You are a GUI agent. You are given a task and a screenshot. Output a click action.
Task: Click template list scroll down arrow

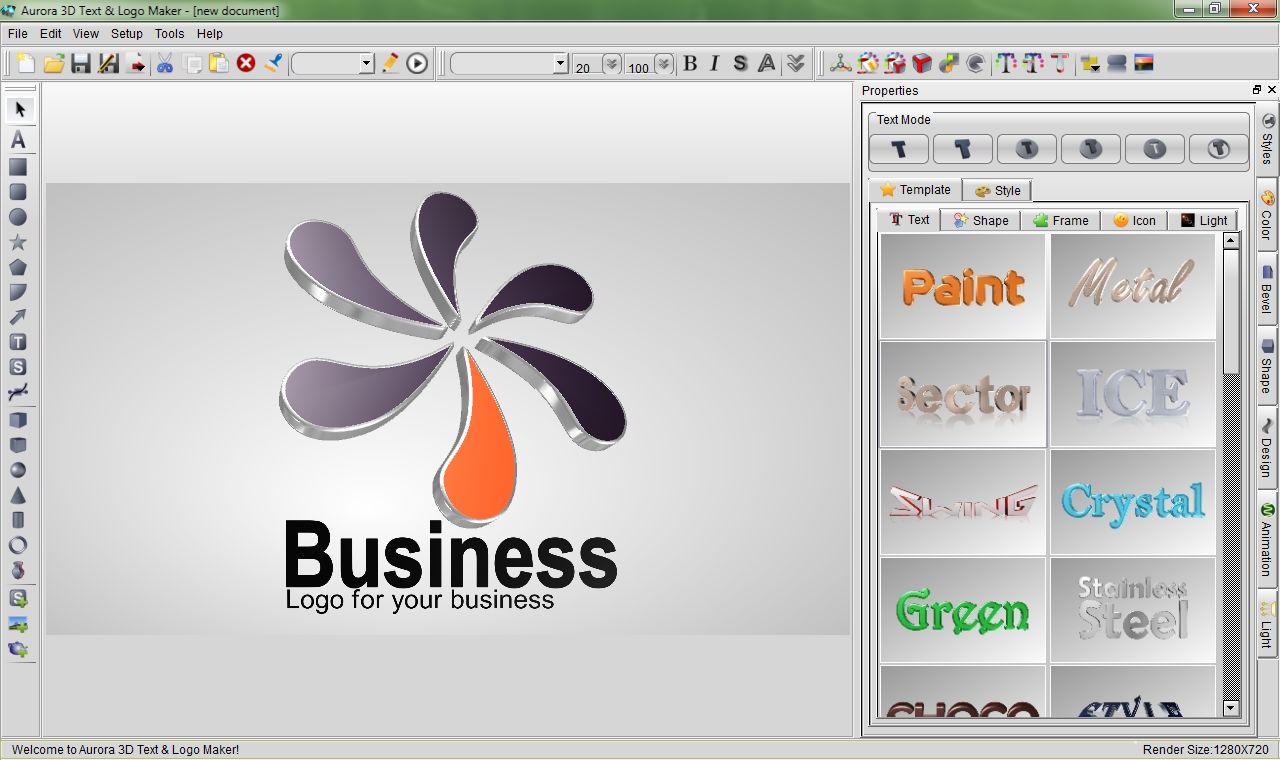[1231, 708]
